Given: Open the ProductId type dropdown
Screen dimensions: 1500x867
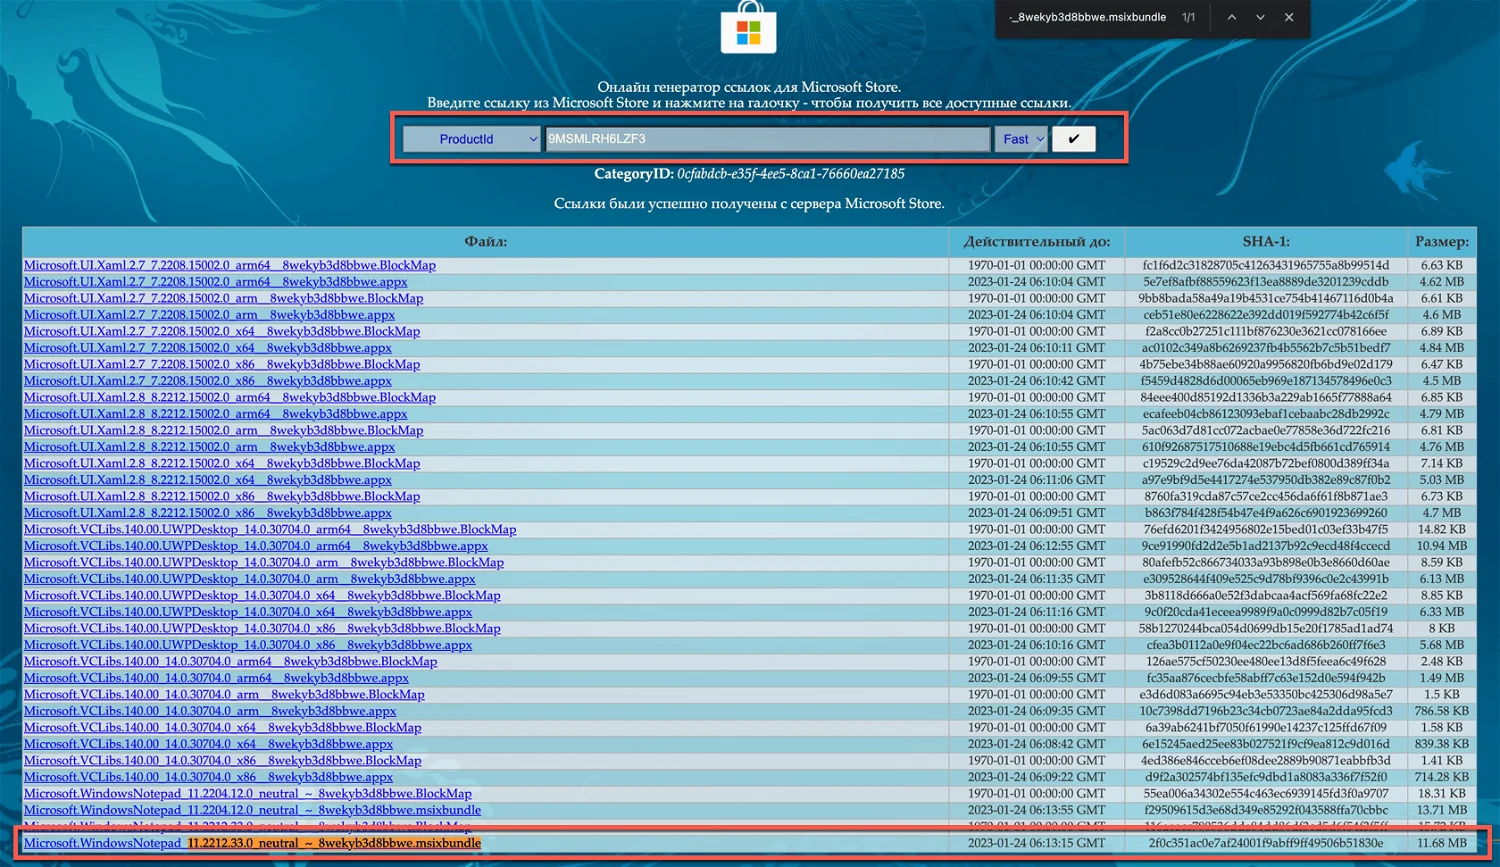Looking at the screenshot, I should (471, 139).
